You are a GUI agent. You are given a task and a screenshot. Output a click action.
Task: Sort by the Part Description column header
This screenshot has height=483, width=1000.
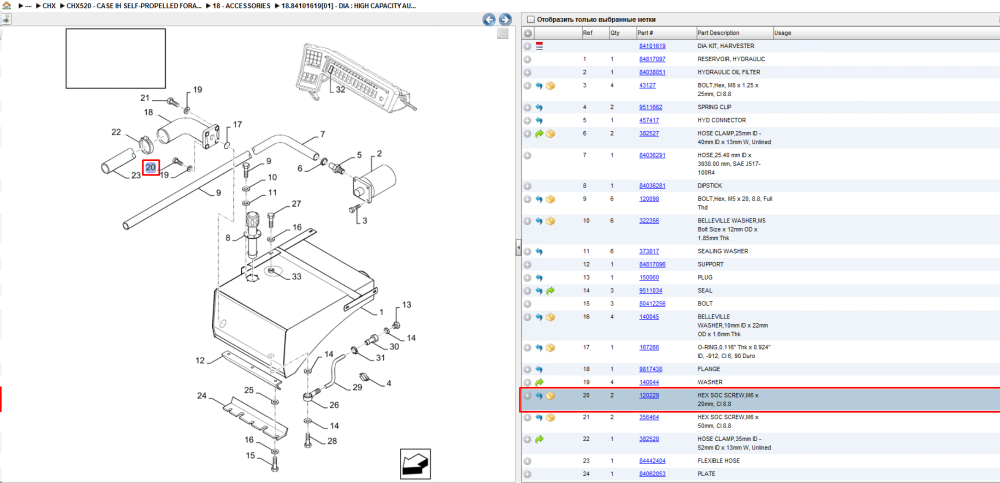pos(718,33)
